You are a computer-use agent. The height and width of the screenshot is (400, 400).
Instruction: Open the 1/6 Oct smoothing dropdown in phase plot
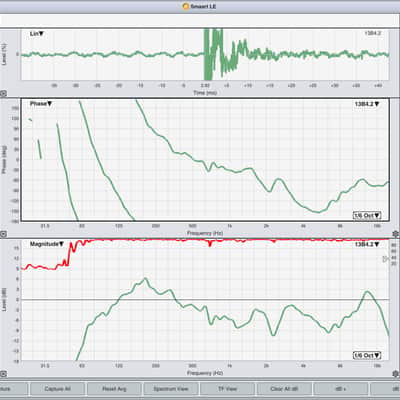(x=367, y=215)
